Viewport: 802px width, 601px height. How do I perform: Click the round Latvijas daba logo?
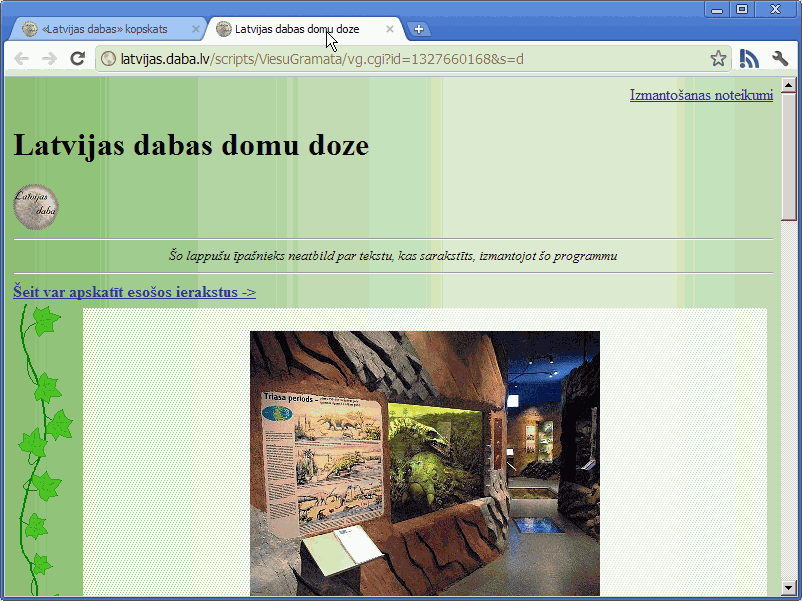(x=36, y=207)
